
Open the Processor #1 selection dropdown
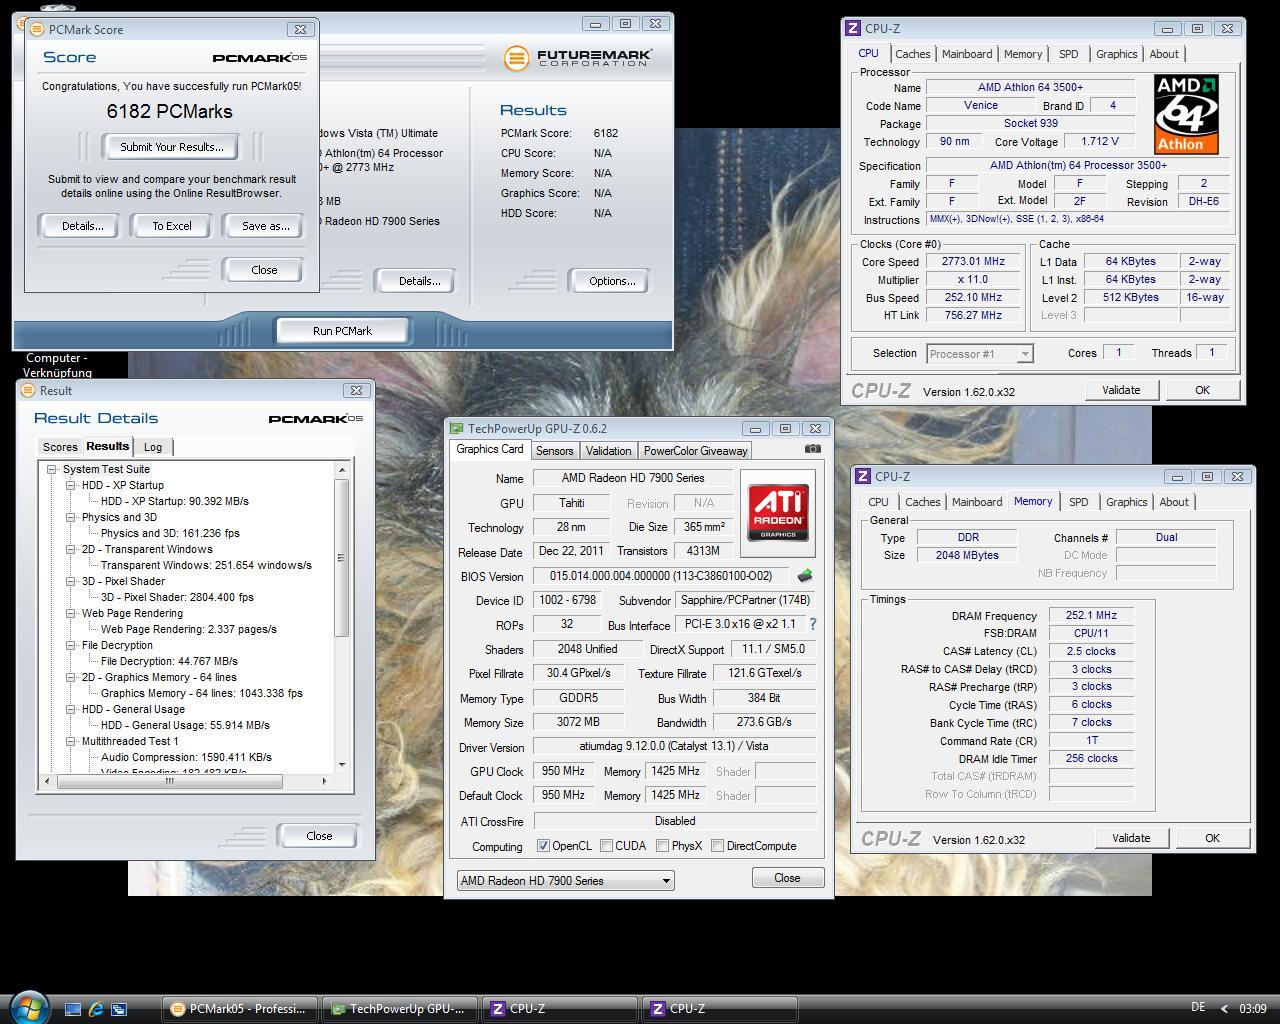point(980,353)
